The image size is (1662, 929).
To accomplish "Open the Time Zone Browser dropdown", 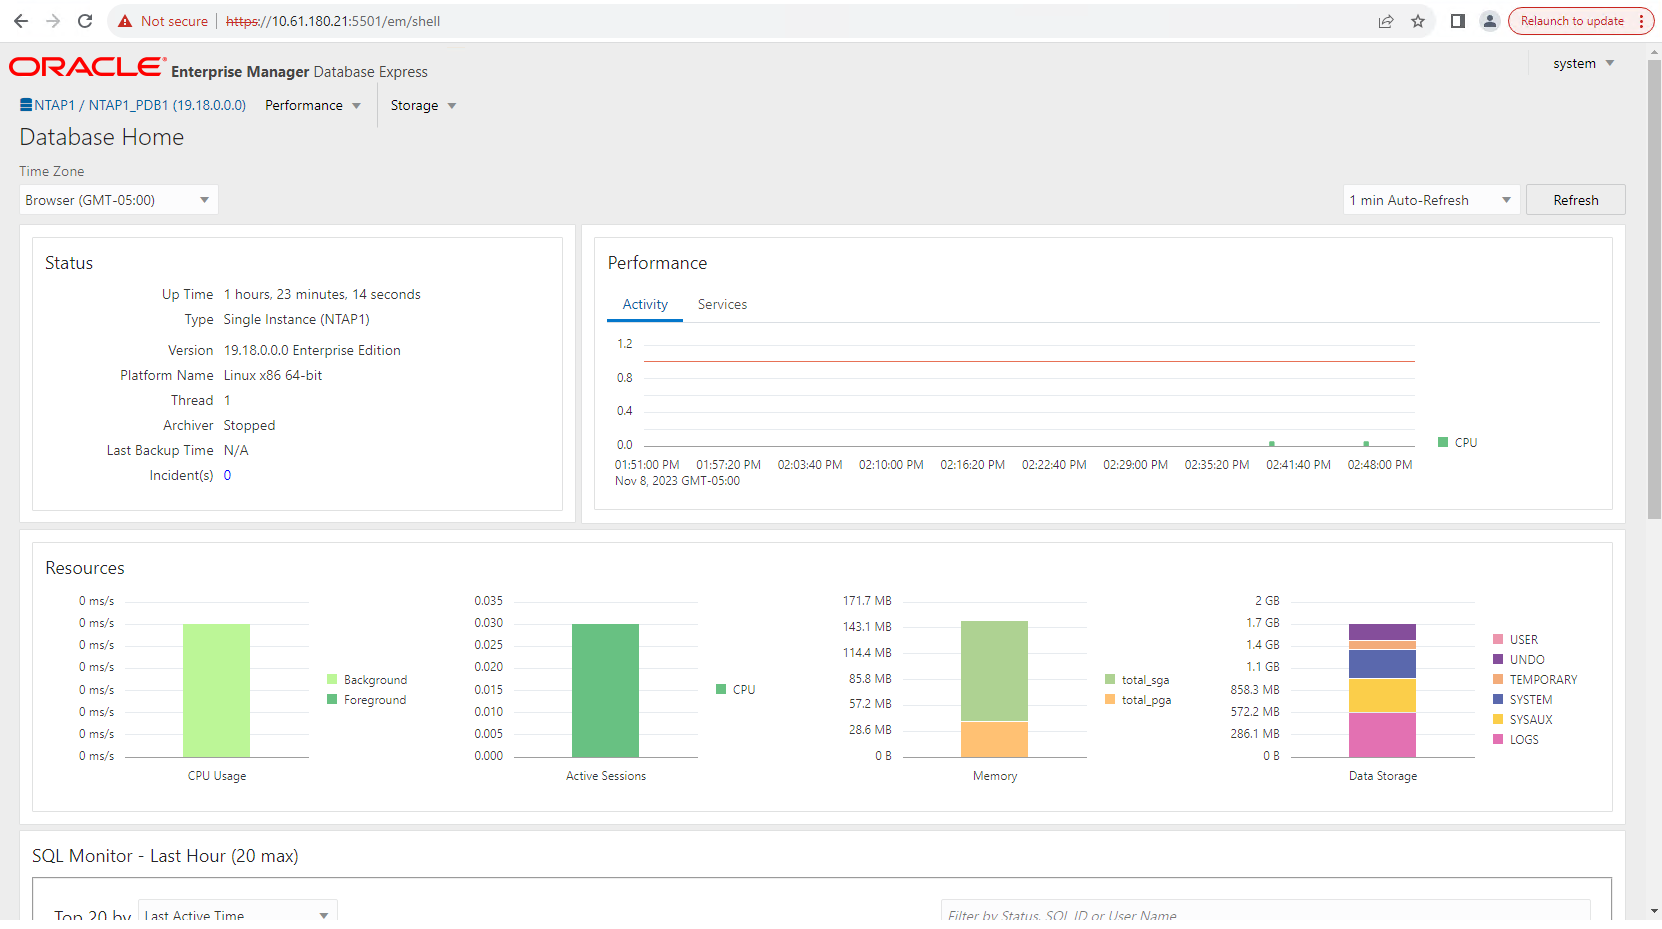I will click(x=118, y=200).
